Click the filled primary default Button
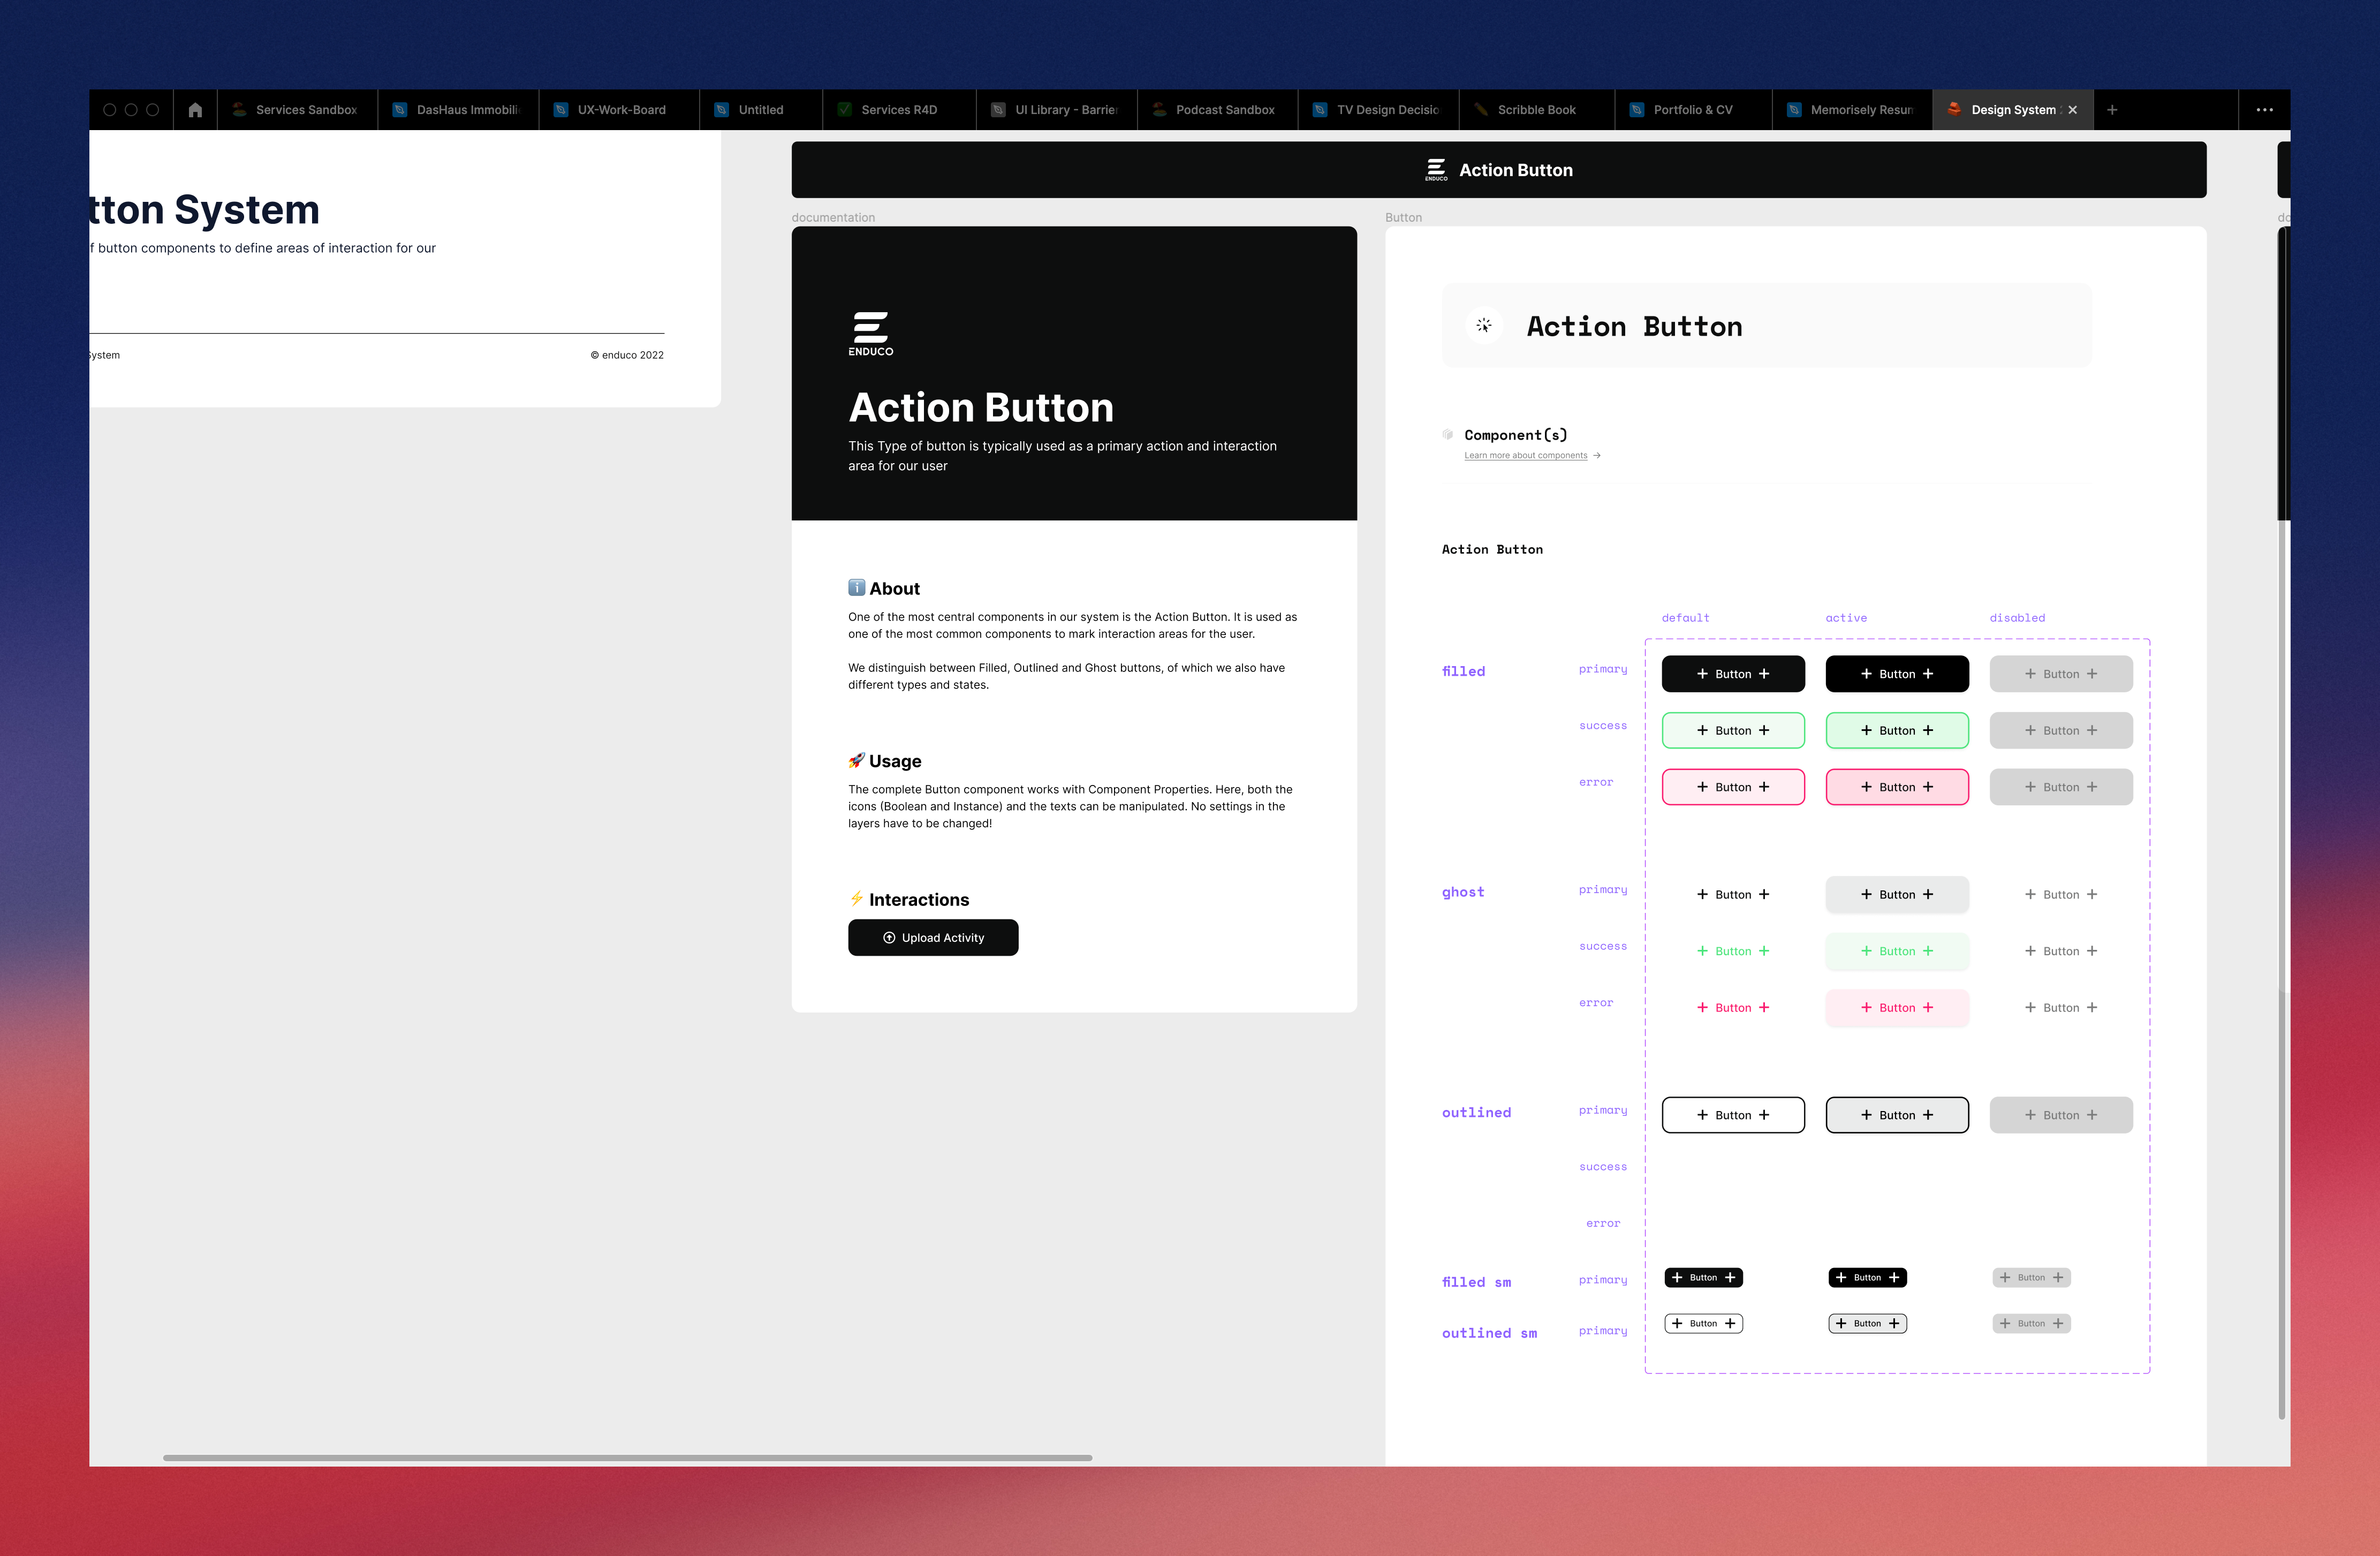This screenshot has width=2380, height=1556. point(1732,674)
